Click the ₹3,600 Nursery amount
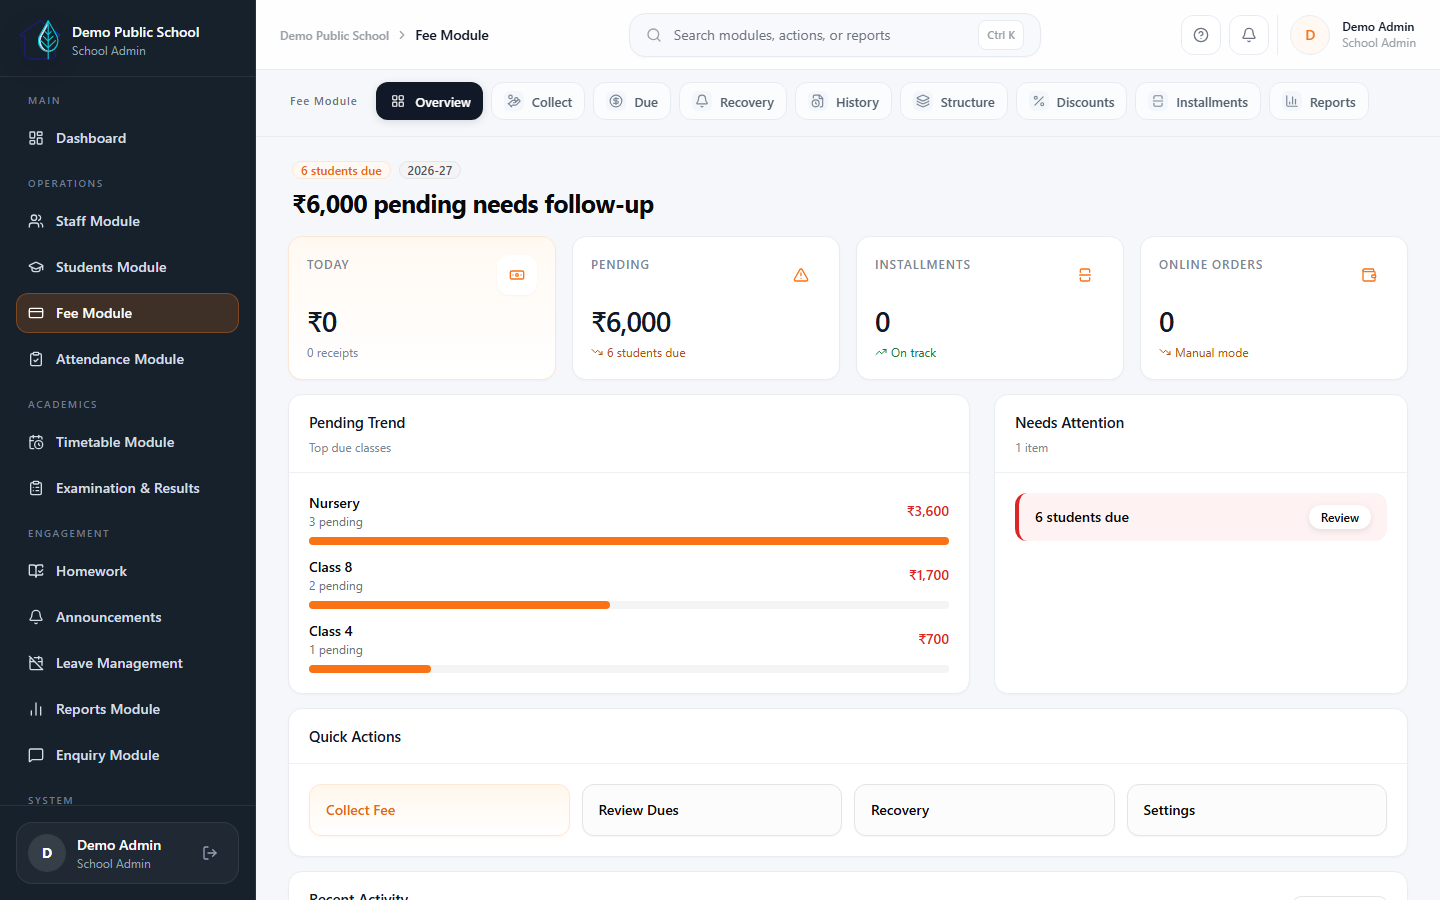This screenshot has height=900, width=1440. pyautogui.click(x=928, y=511)
